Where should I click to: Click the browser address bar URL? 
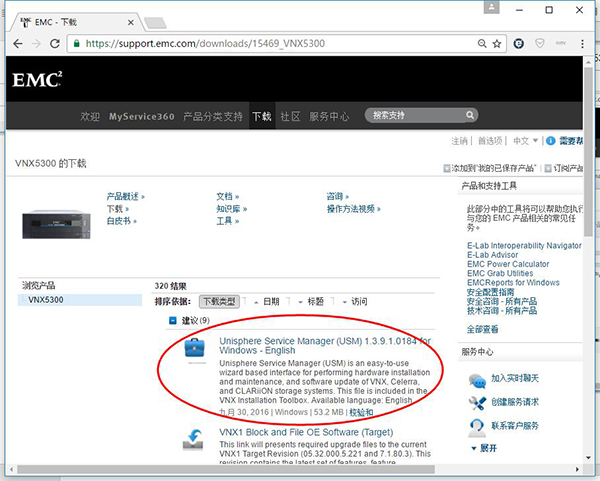point(205,43)
